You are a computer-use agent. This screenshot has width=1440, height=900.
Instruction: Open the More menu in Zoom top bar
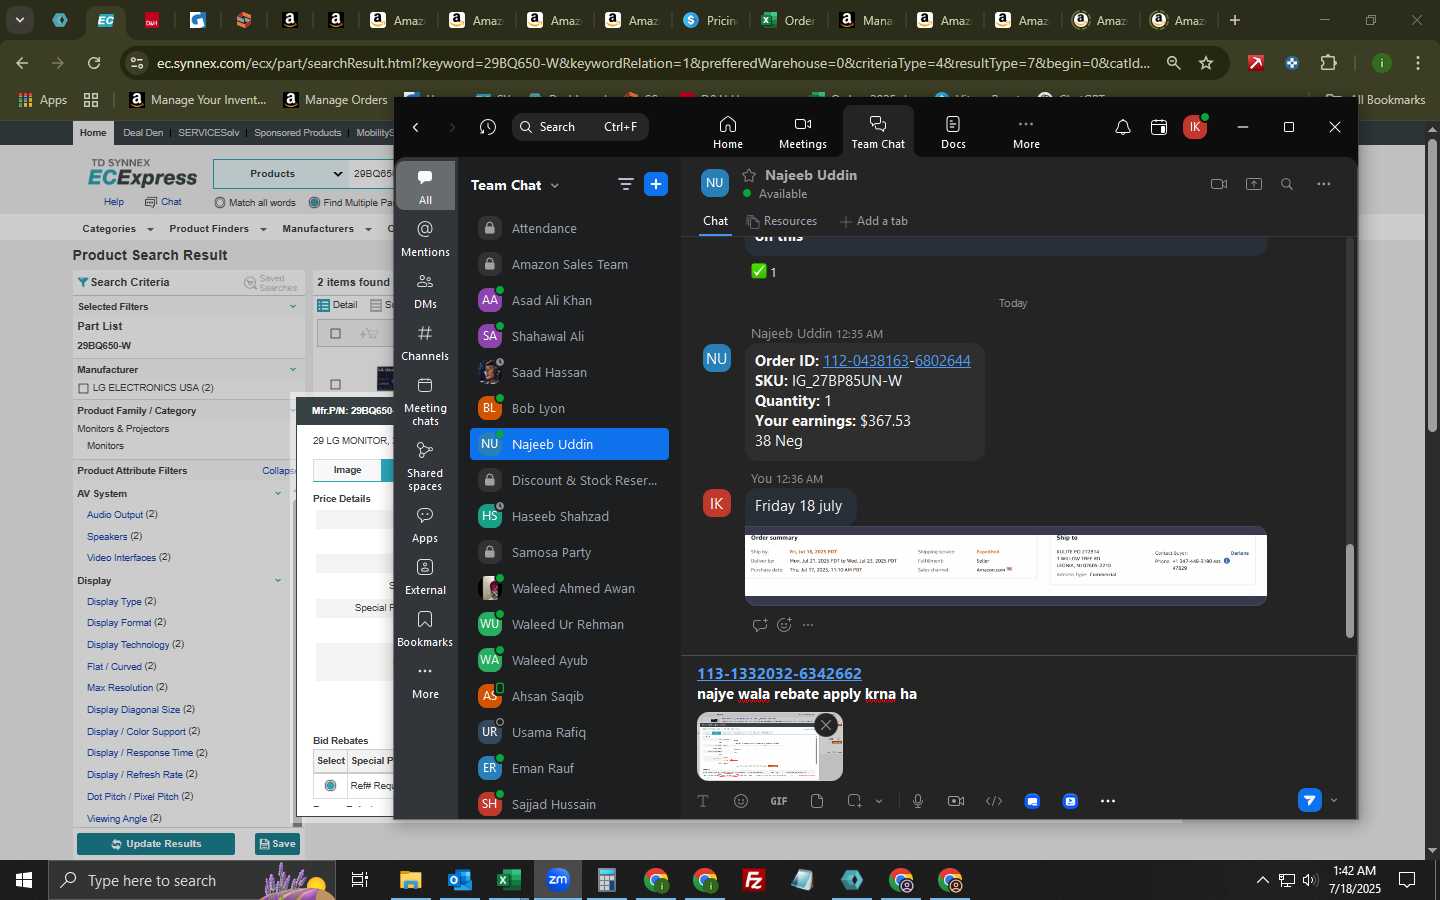pos(1026,132)
